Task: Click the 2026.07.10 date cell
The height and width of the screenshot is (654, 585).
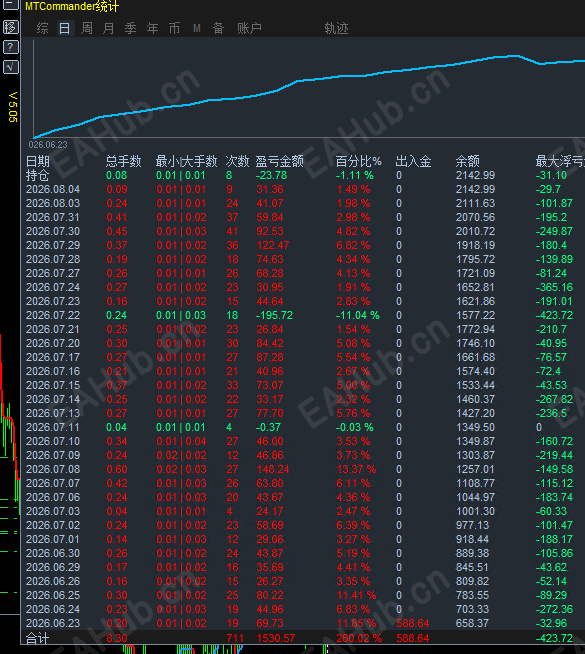Action: pyautogui.click(x=53, y=441)
